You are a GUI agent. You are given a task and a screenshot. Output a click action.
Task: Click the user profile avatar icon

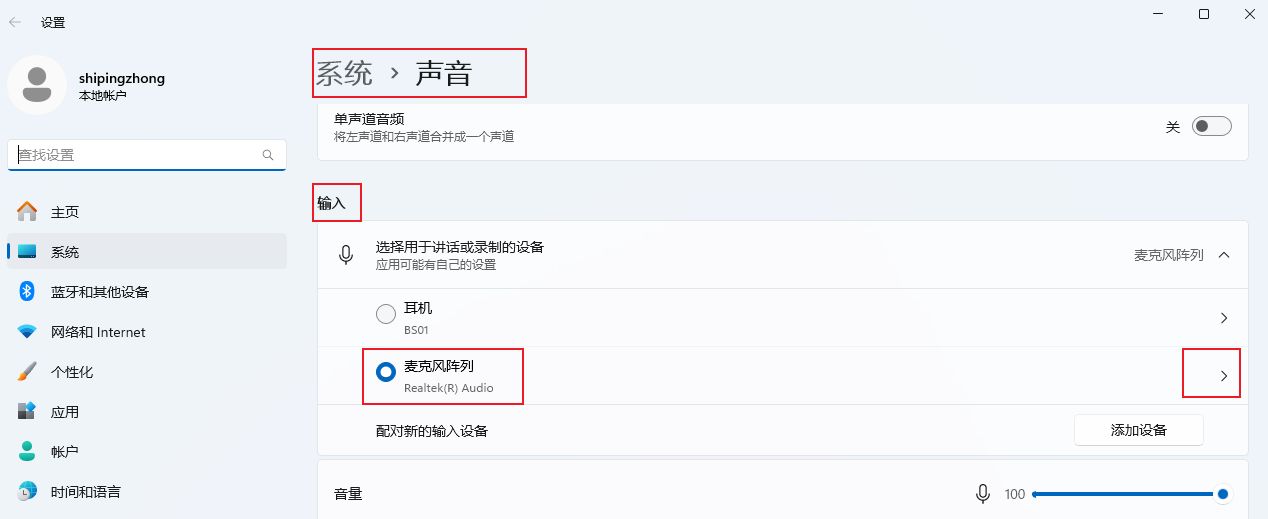tap(37, 85)
